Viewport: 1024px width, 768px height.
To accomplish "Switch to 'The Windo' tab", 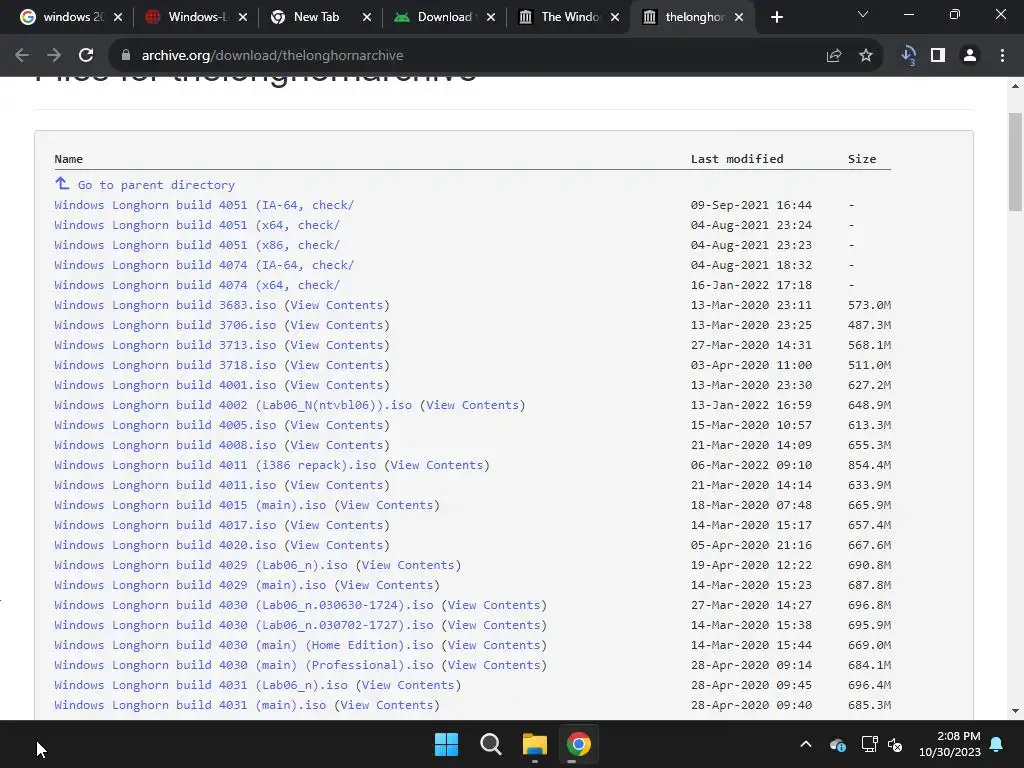I will click(569, 18).
